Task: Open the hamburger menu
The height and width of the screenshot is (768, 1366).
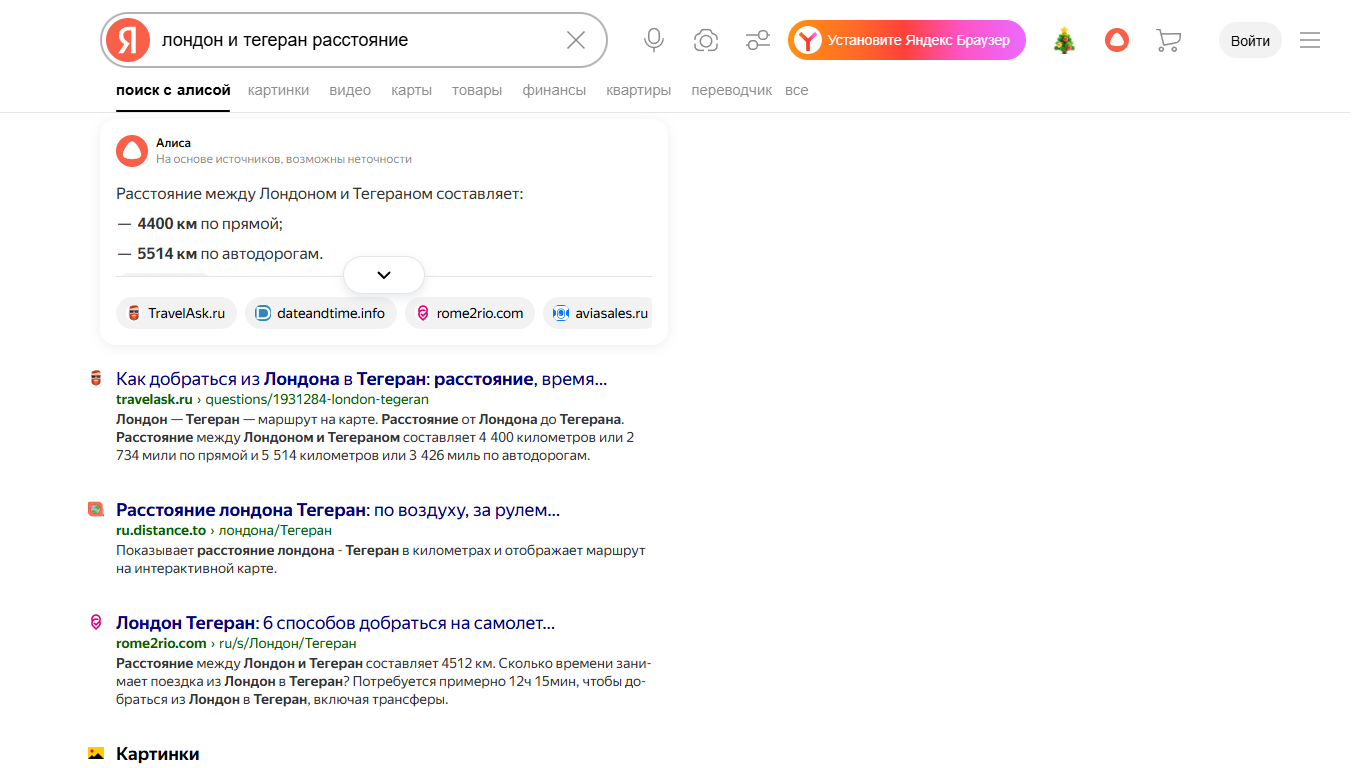Action: (x=1310, y=41)
